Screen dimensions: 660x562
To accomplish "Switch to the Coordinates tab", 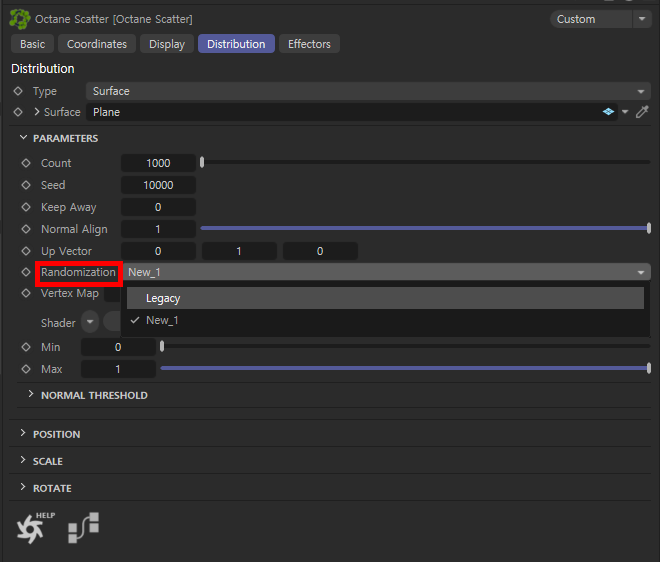I will coord(97,44).
